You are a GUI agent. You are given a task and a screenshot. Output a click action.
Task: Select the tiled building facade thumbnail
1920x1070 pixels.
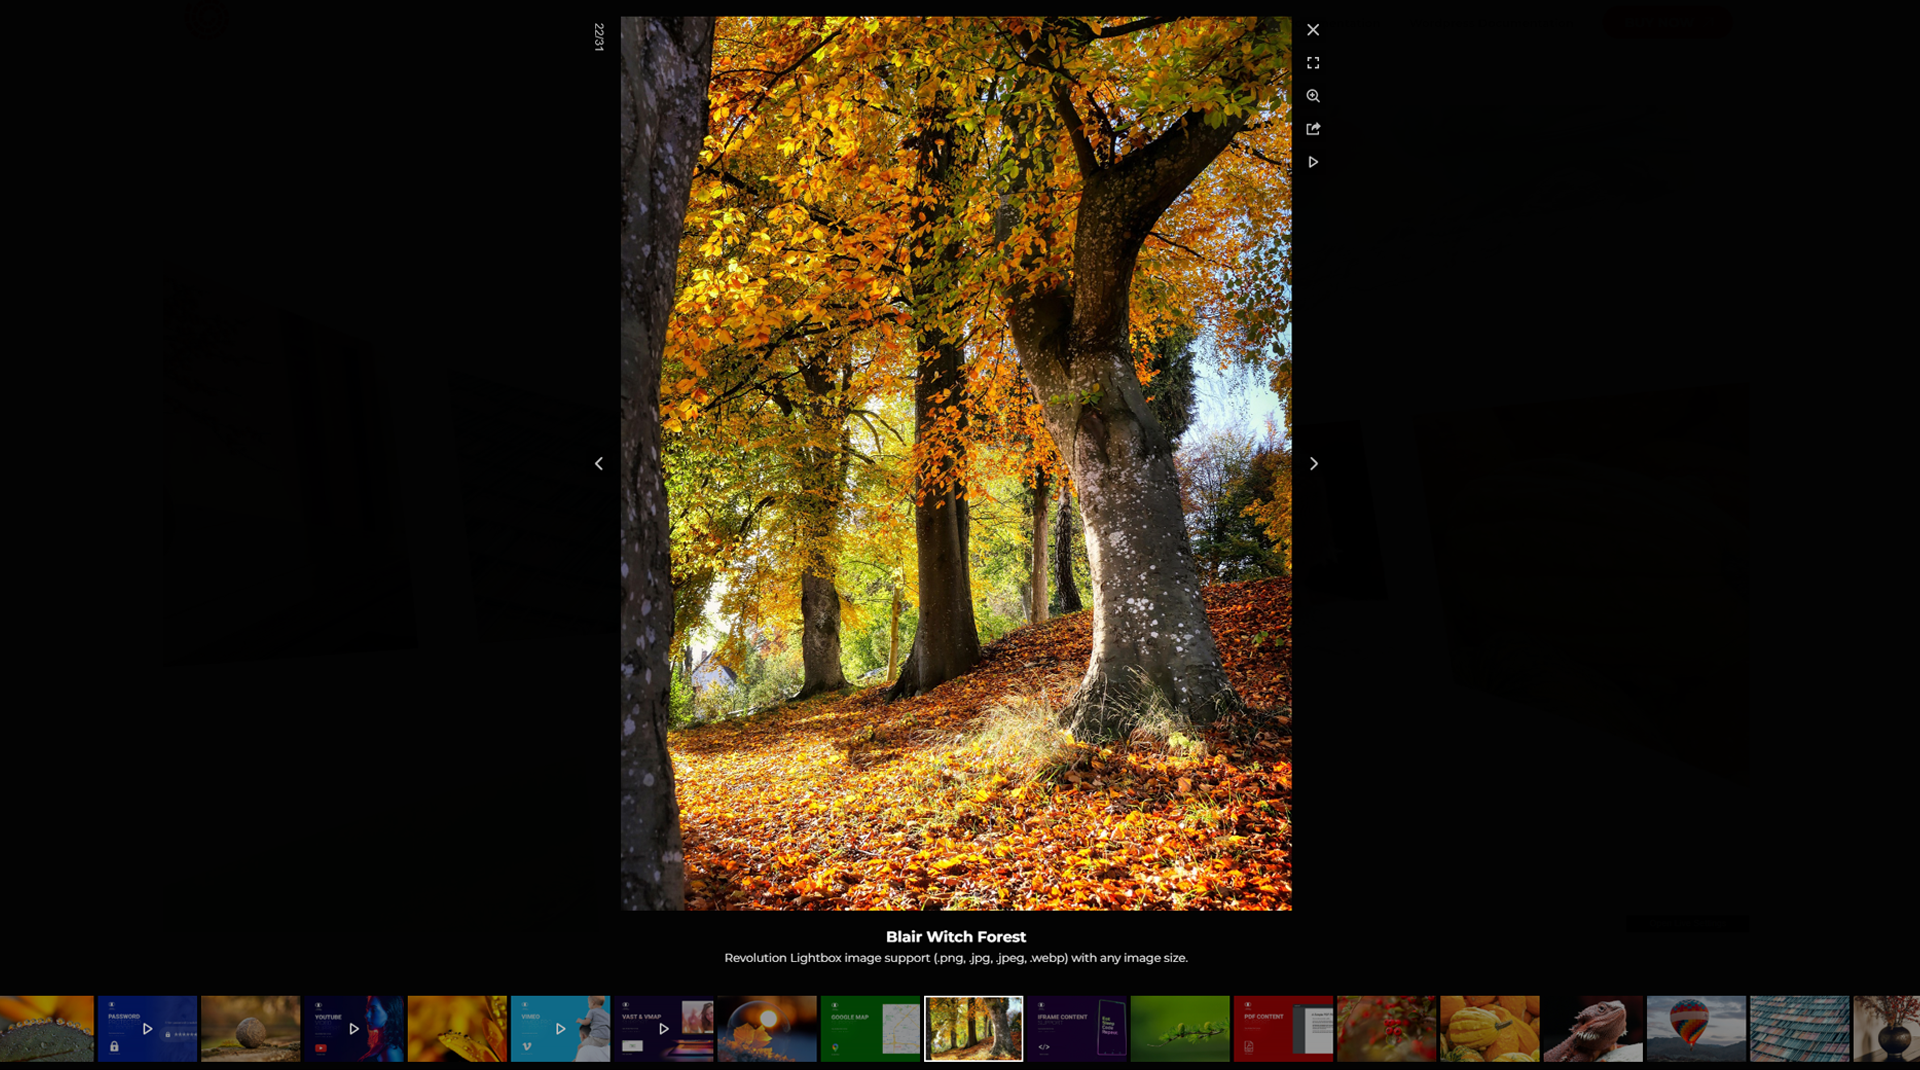(x=1800, y=1028)
